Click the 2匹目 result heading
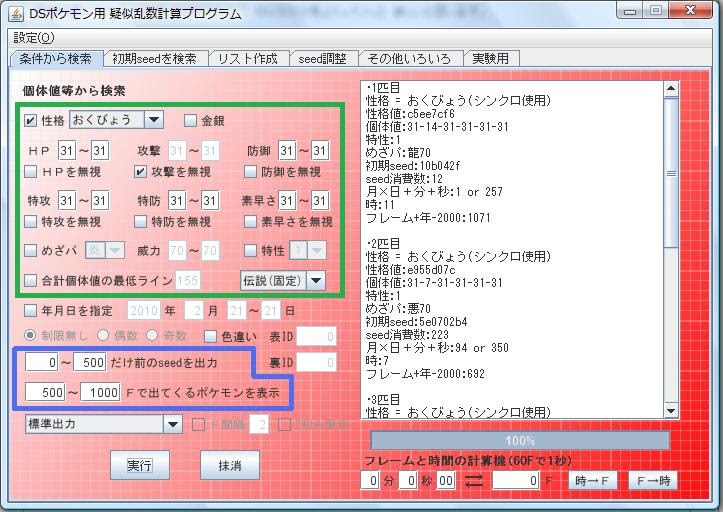The image size is (723, 512). tap(384, 244)
